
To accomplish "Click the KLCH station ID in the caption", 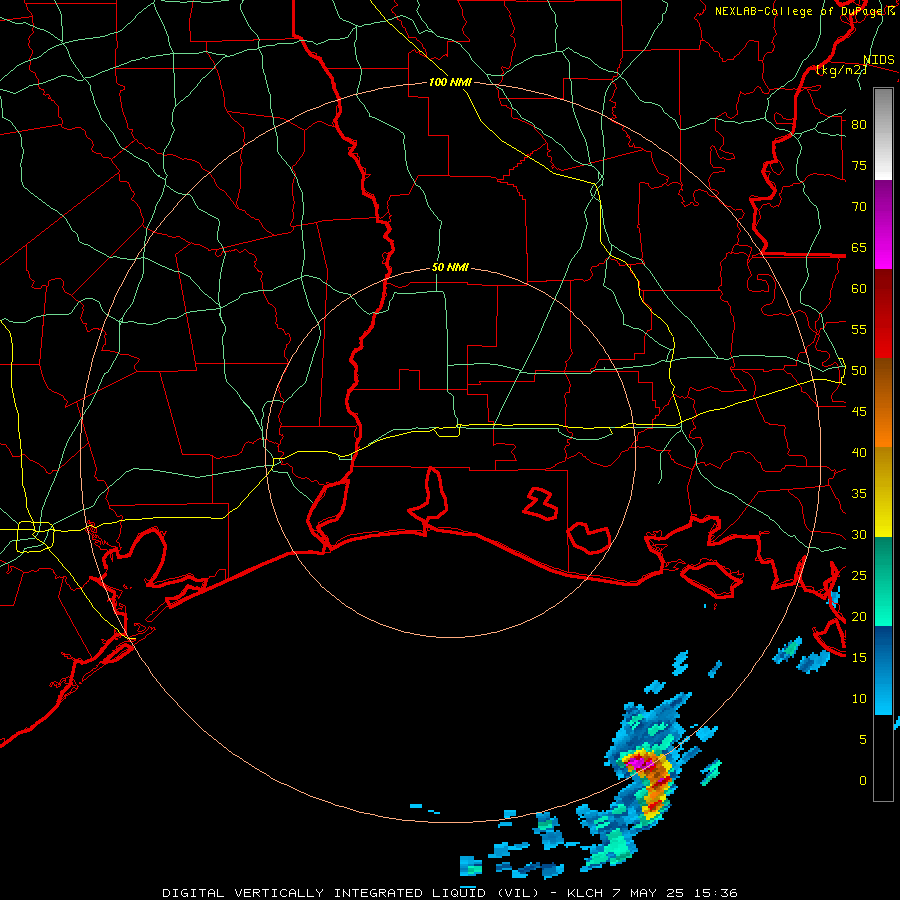I will 585,893.
